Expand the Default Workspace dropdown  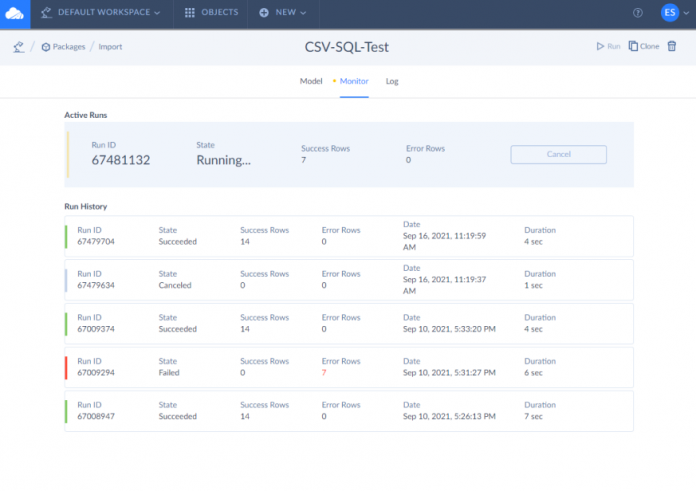(x=100, y=13)
